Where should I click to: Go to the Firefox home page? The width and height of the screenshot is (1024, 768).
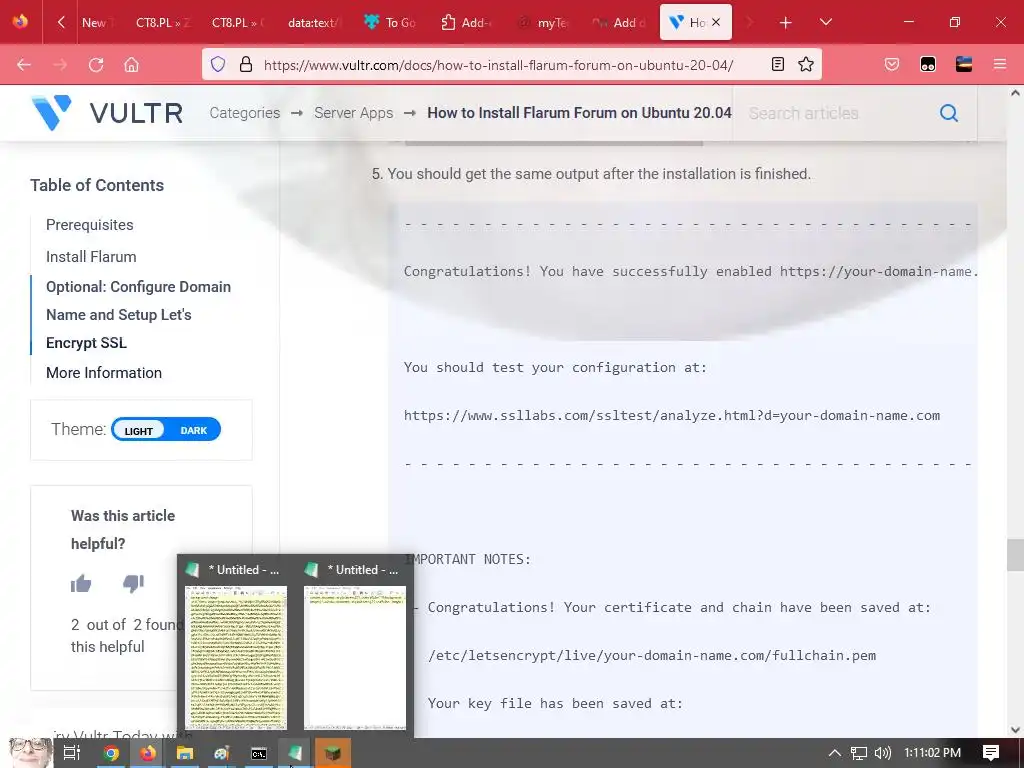click(x=131, y=65)
